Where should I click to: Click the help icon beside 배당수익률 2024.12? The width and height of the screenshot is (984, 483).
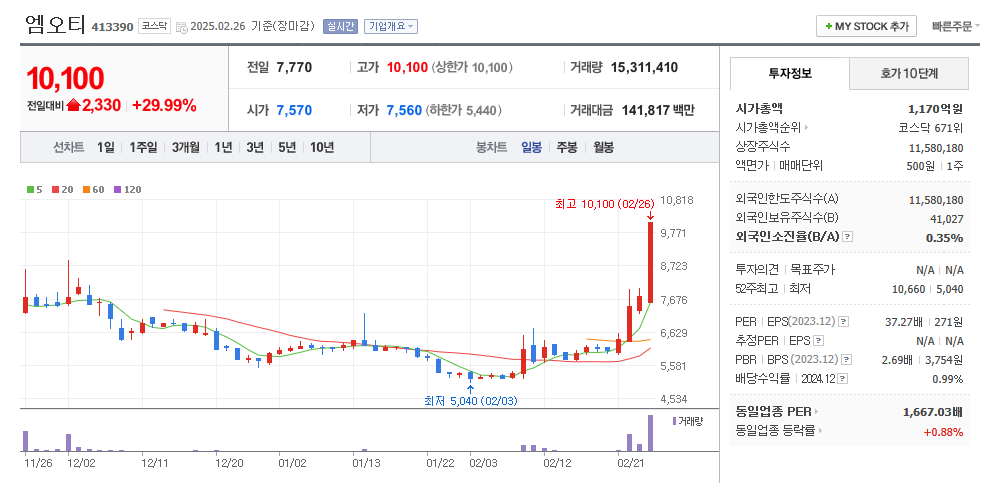(842, 379)
